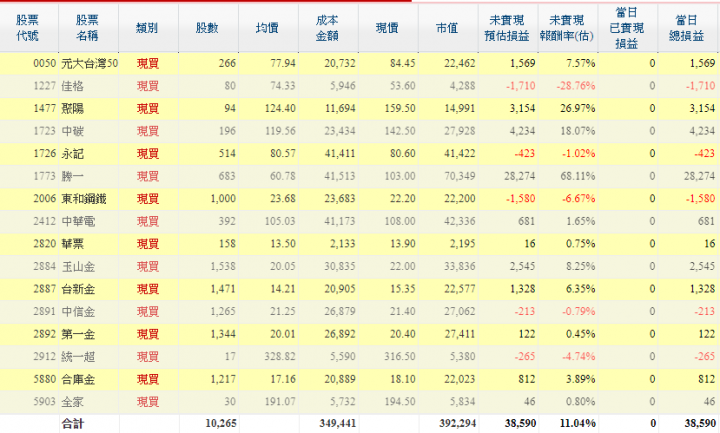Screen dimensions: 720x433
Task: Click 聚陽 market value 14,991
Action: (x=460, y=108)
